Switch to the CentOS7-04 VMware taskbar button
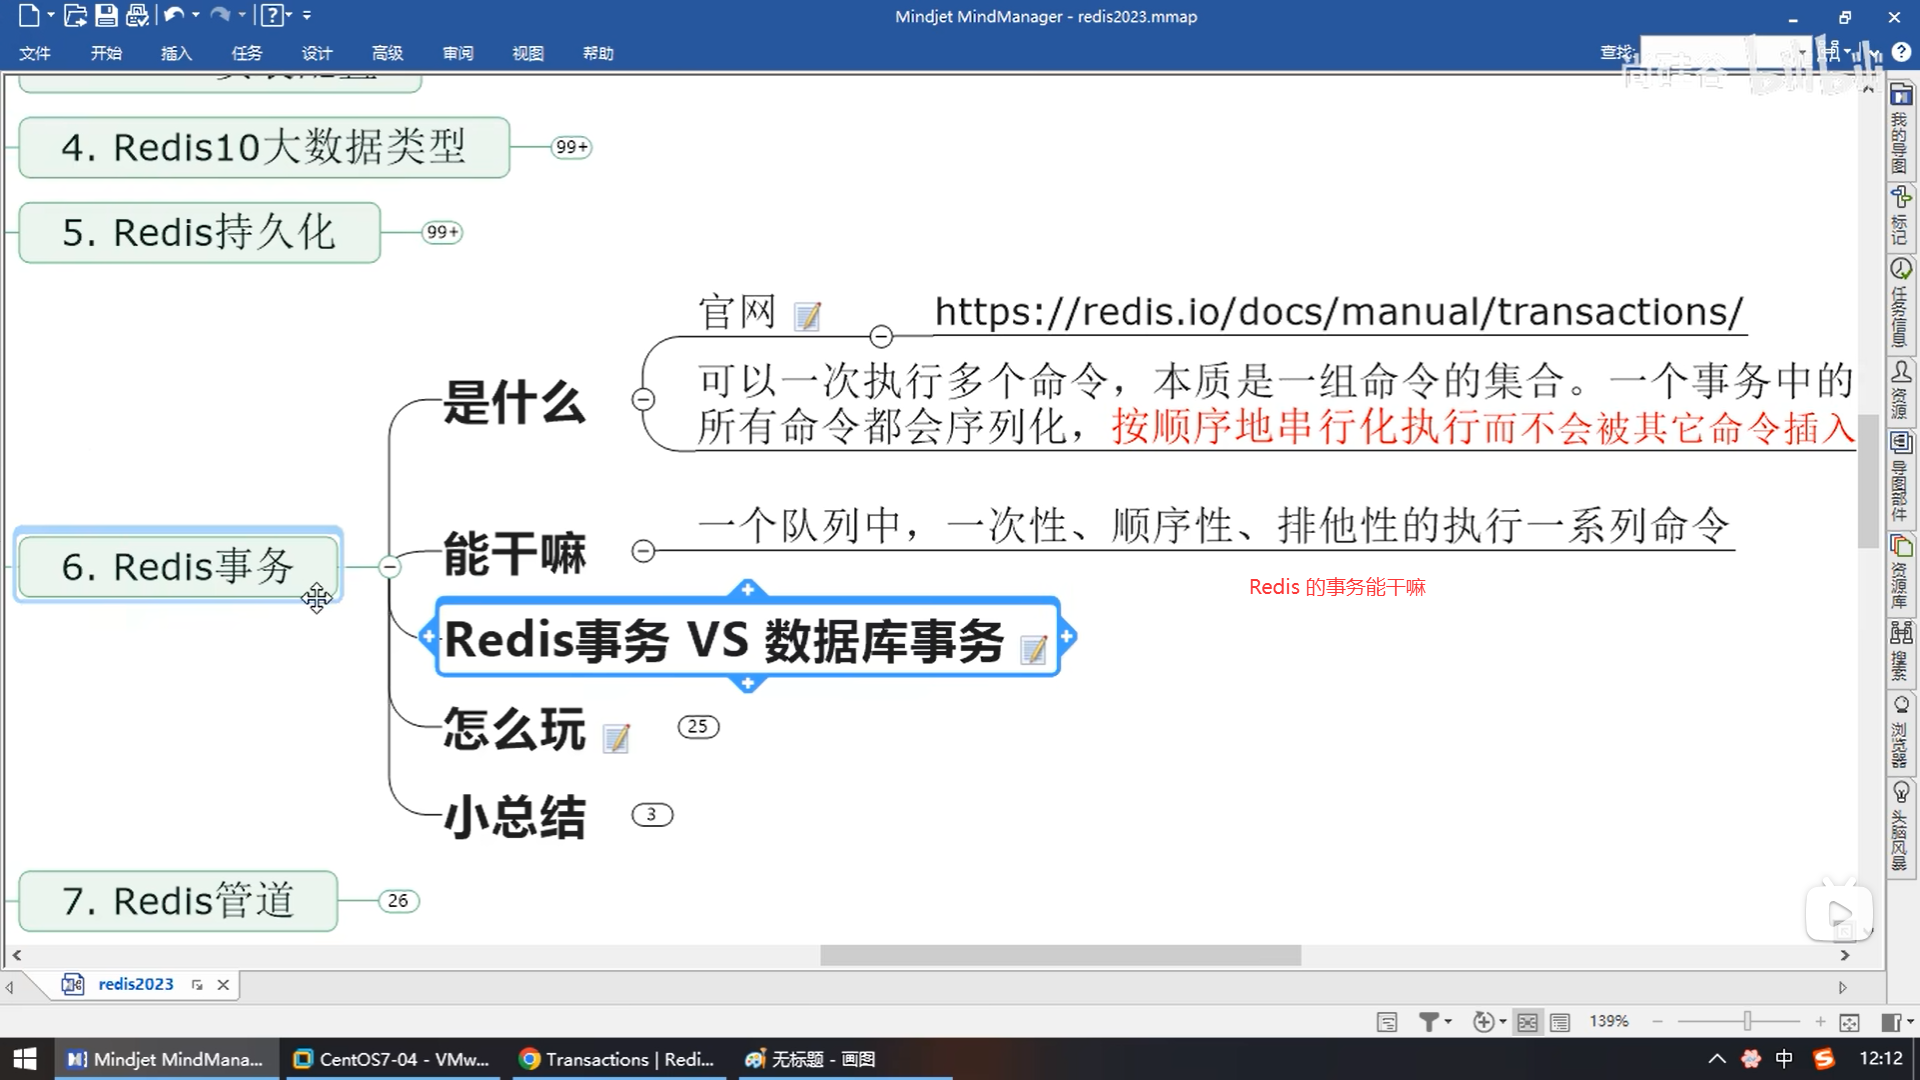 (392, 1059)
